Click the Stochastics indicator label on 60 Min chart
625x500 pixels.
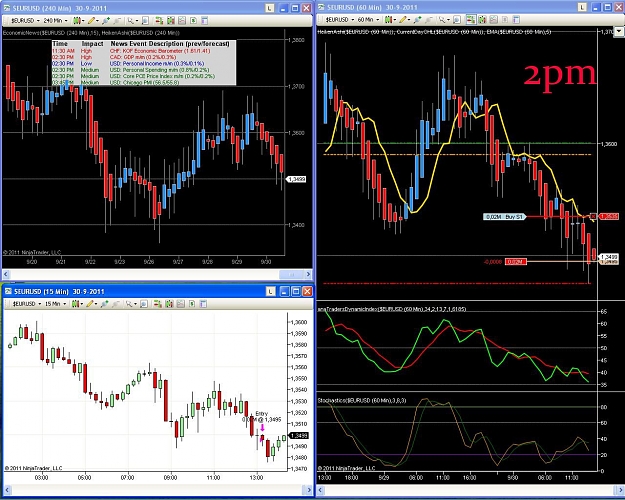[362, 400]
